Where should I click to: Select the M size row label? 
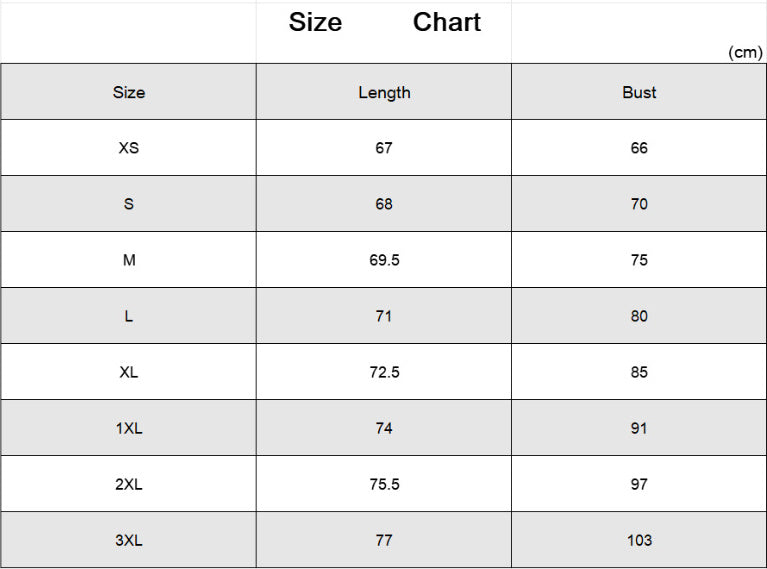[129, 260]
